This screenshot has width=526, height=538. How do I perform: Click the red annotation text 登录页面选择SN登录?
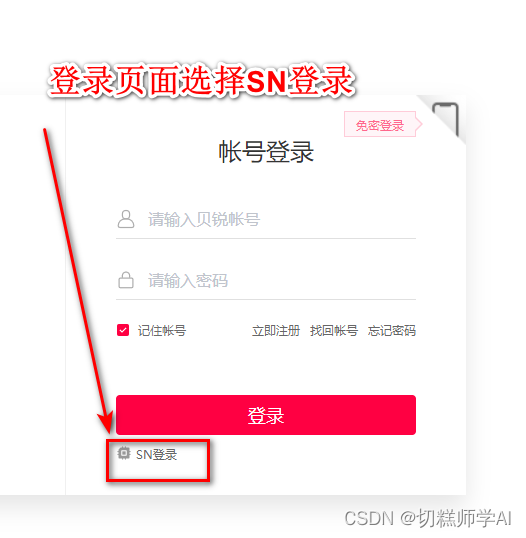tap(202, 81)
